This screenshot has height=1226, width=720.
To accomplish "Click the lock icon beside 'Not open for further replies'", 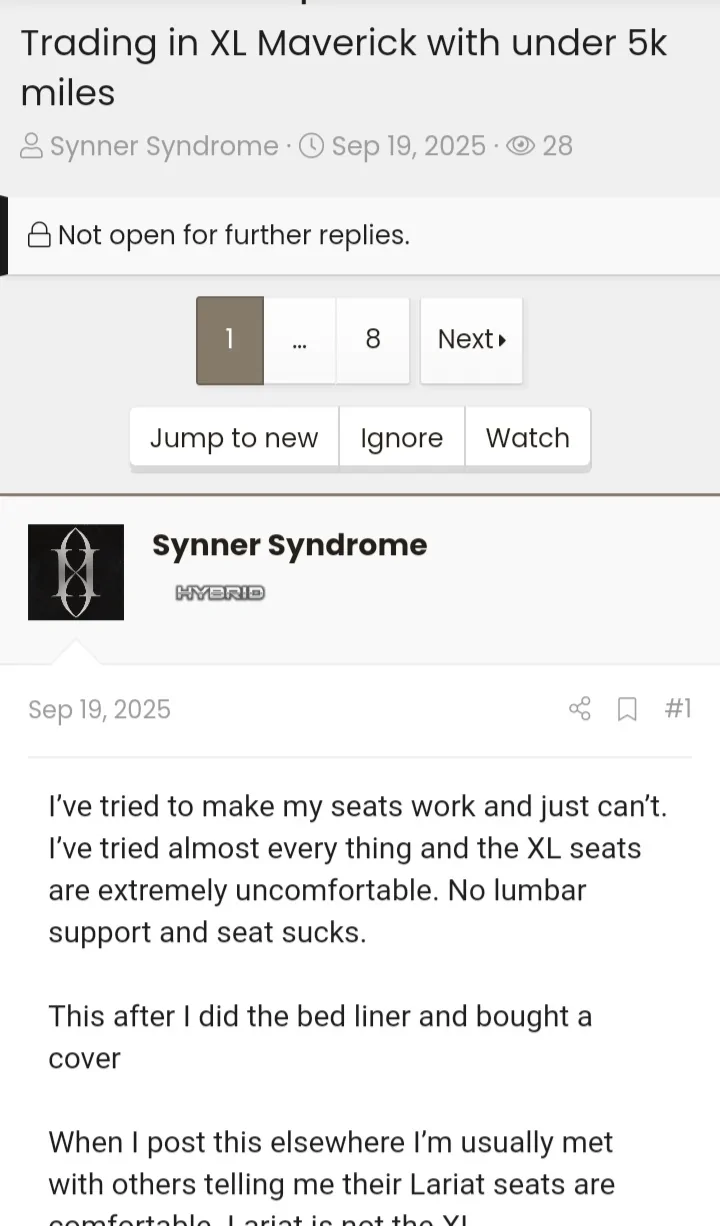I will click(x=39, y=235).
